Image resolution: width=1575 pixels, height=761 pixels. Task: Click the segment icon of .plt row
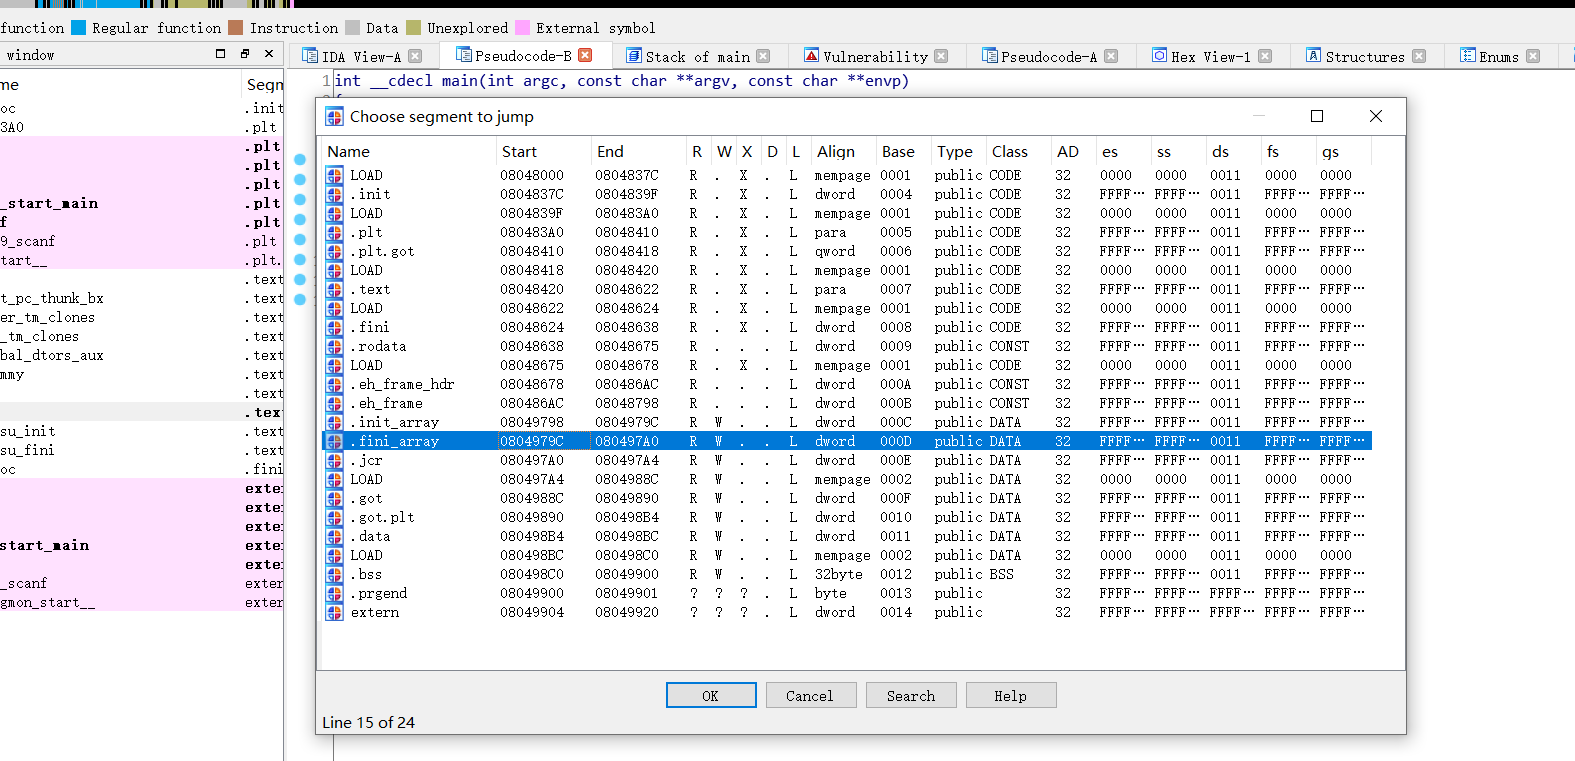(x=334, y=232)
